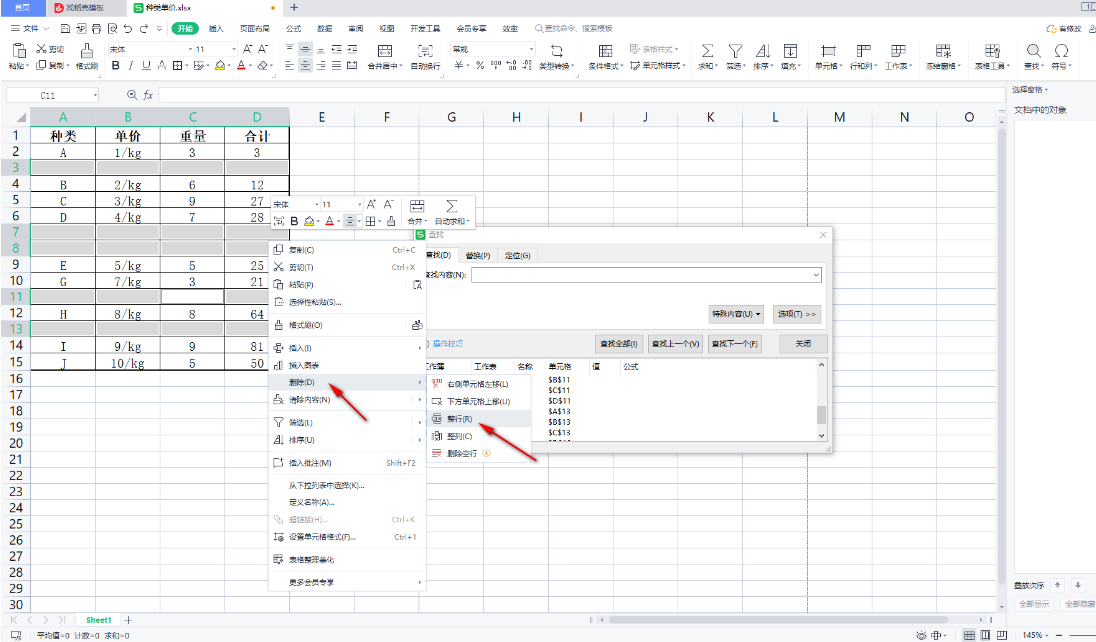The image size is (1096, 642).
Task: Toggle Bold in the floating mini toolbar
Action: coord(294,221)
